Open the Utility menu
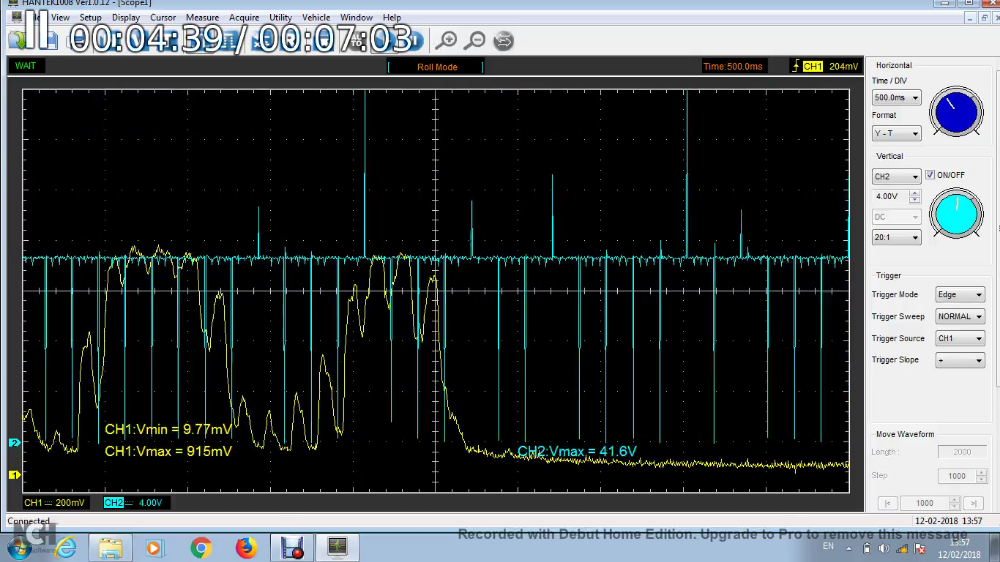The width and height of the screenshot is (1000, 562). pos(280,18)
